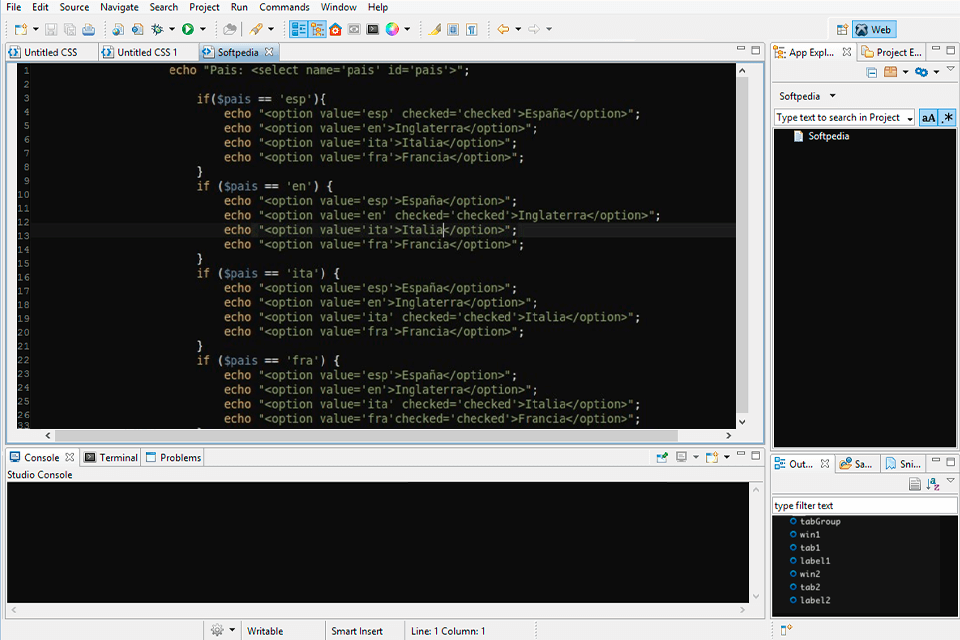960x640 pixels.
Task: Open the Commands menu
Action: 284,7
